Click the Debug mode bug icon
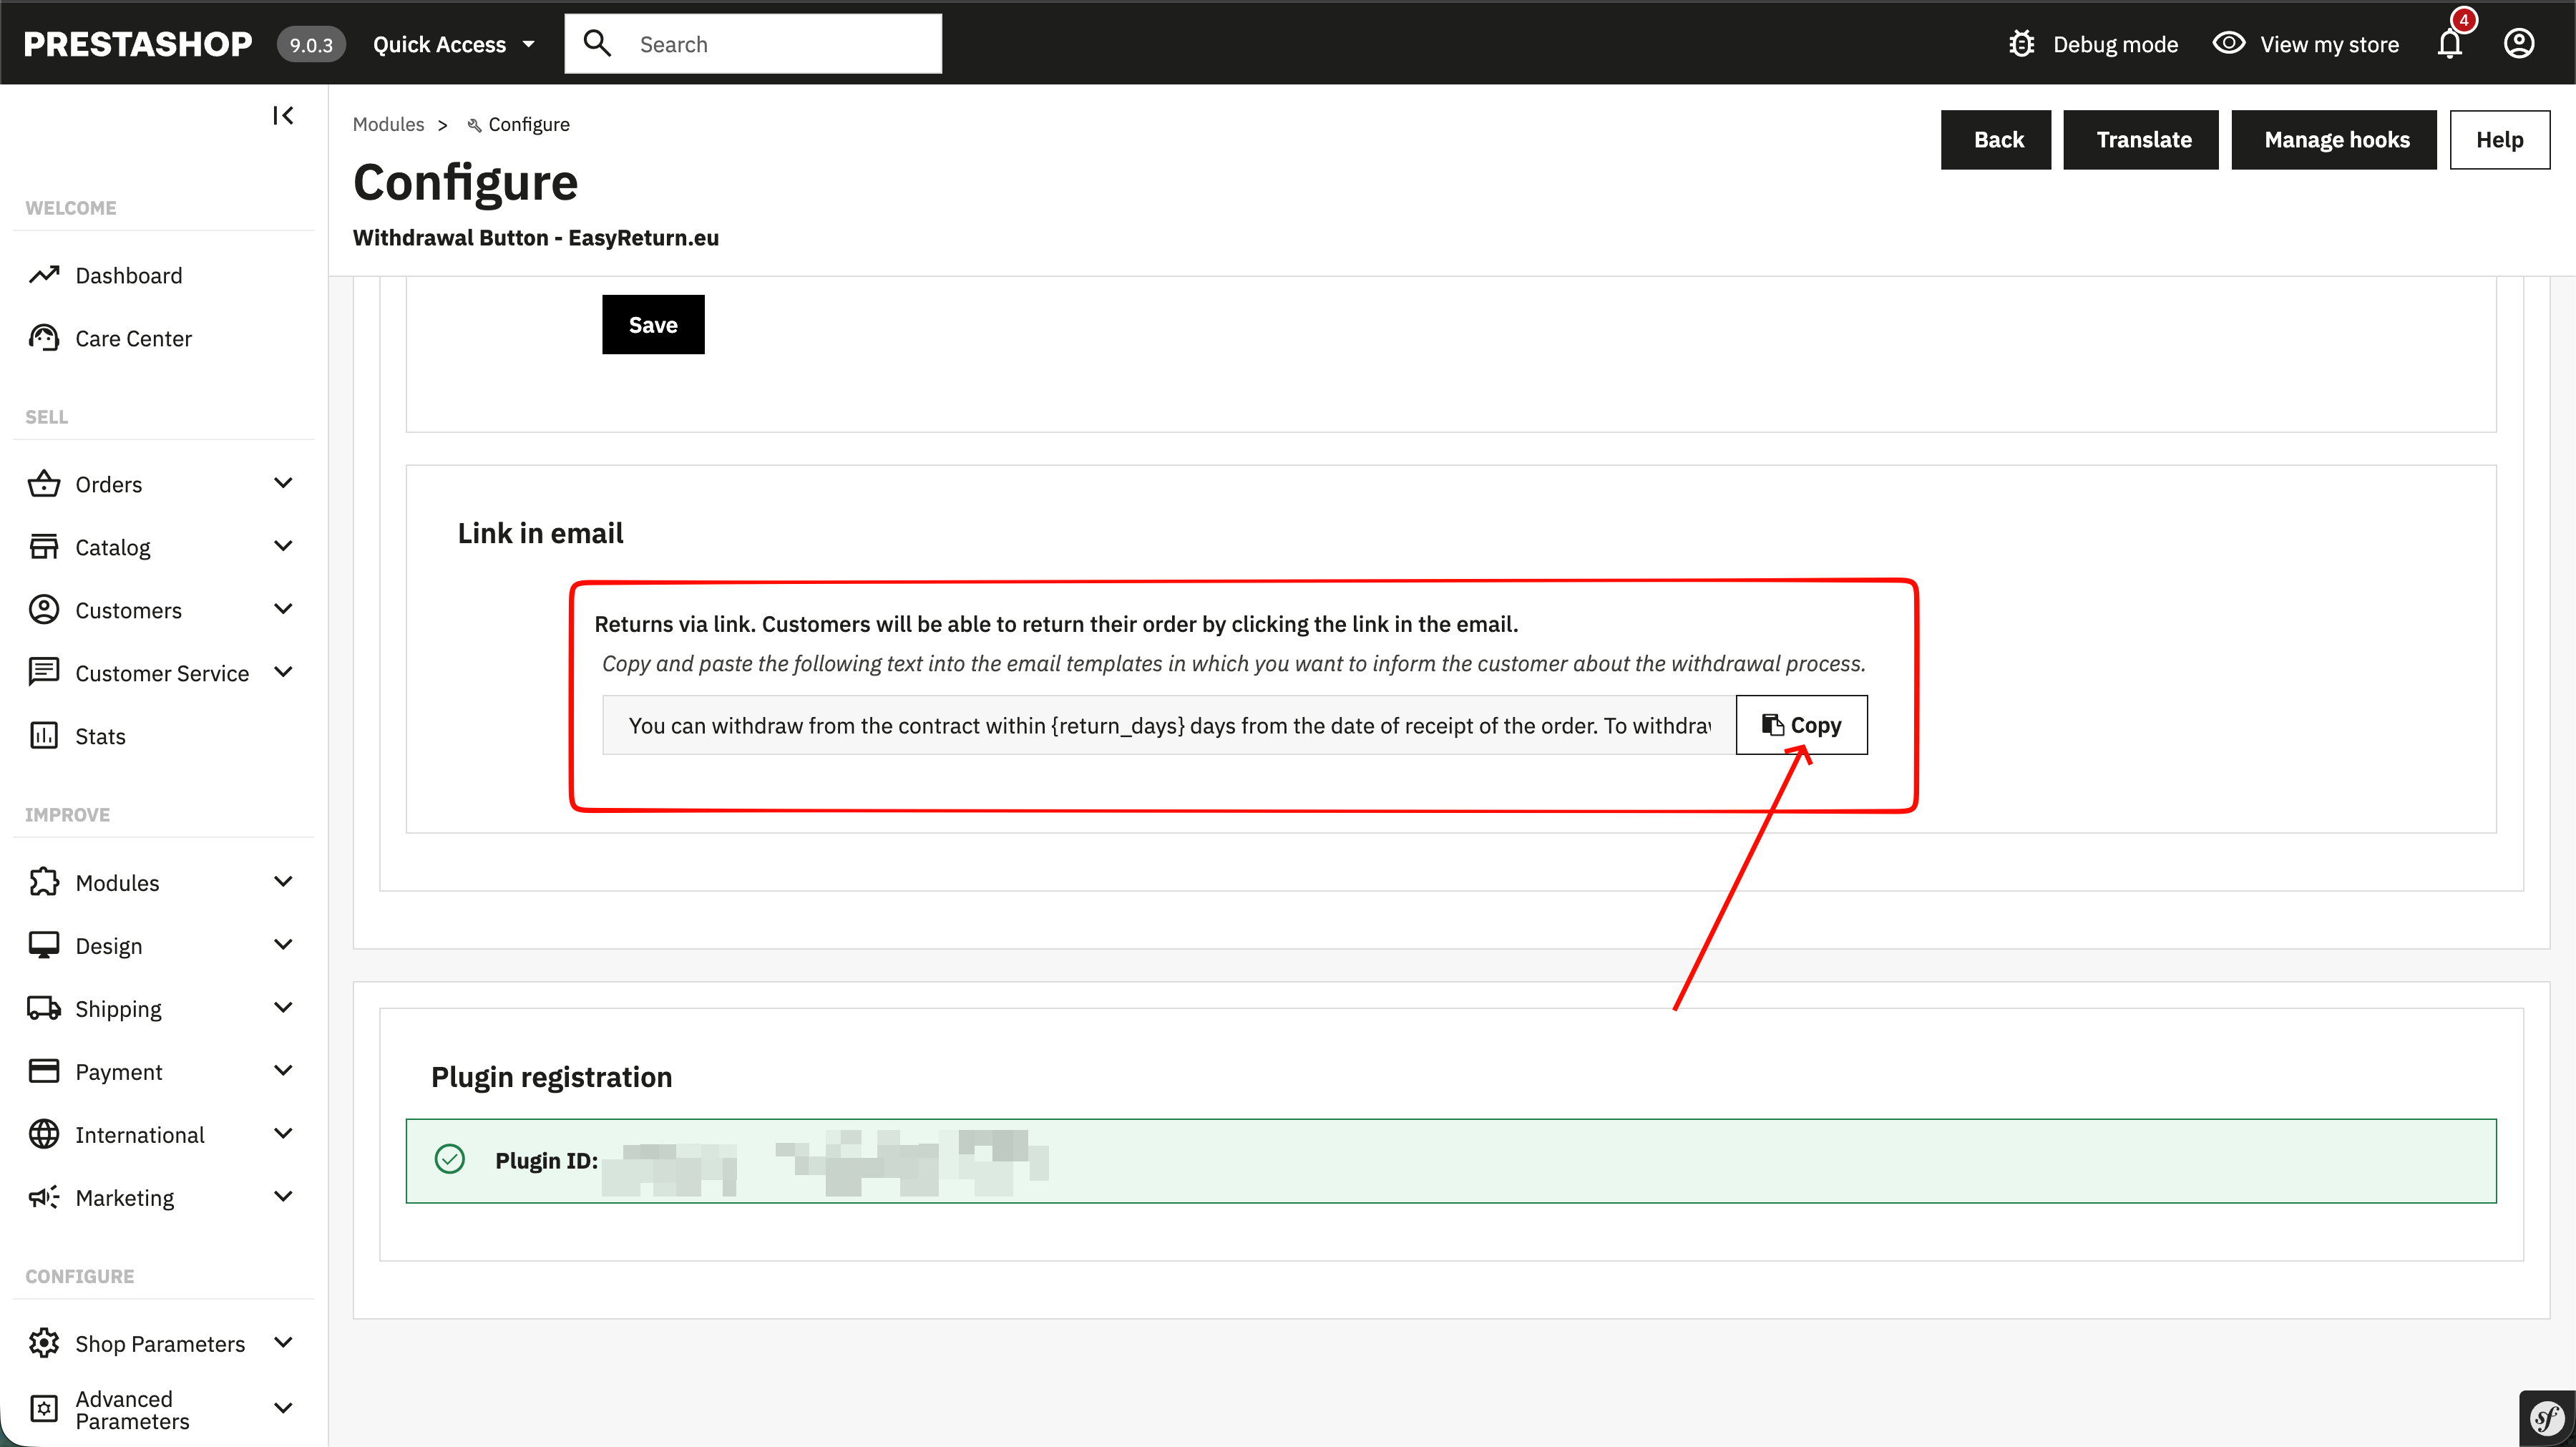 click(x=2022, y=44)
